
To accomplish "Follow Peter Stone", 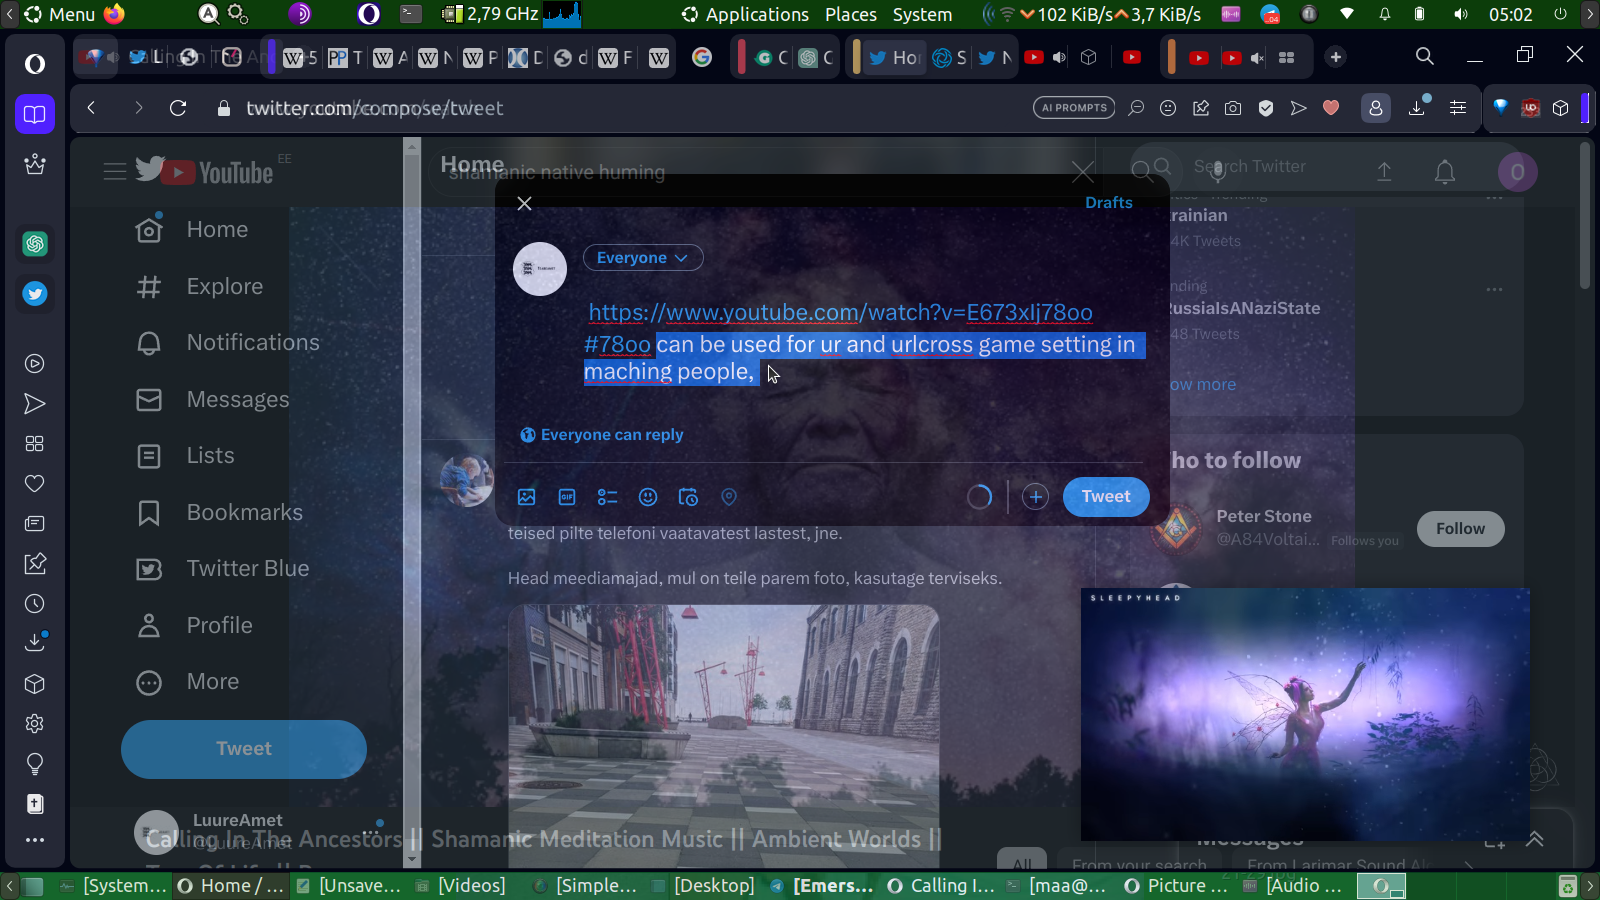I will [1460, 529].
